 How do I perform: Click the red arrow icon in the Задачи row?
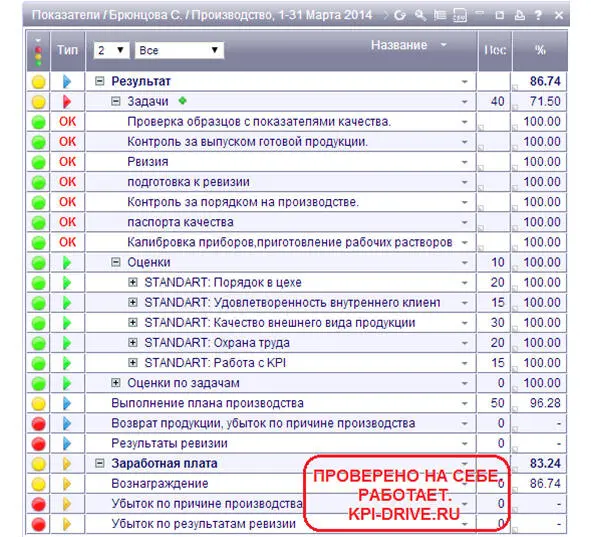tap(67, 102)
